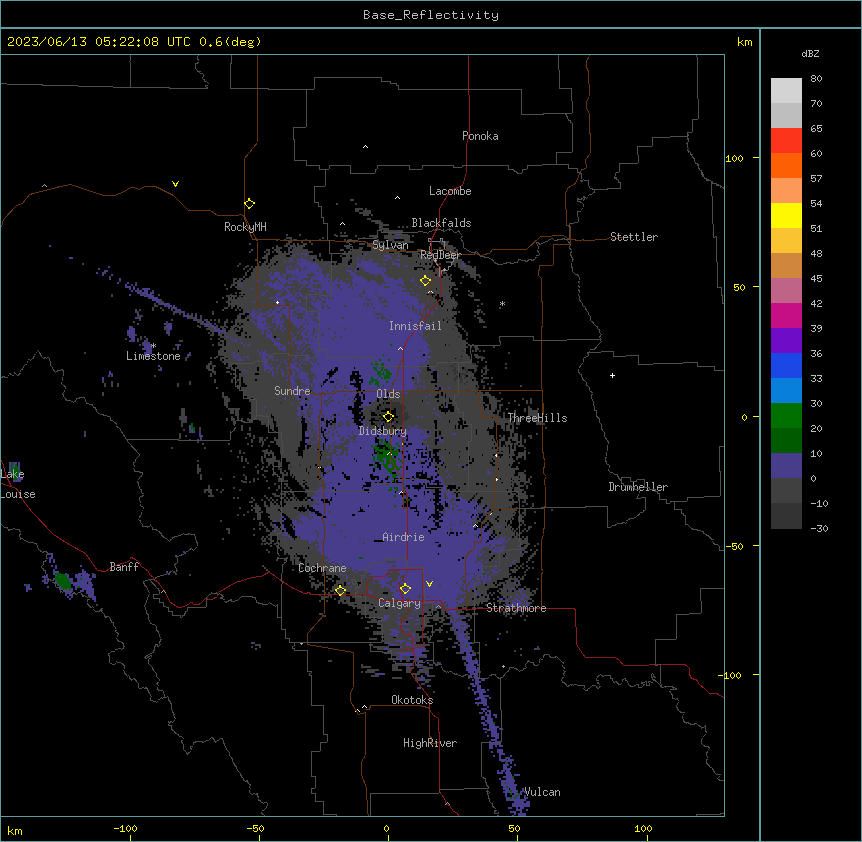Screen dimensions: 862x842
Task: Click the yellow diamond marker below Cochrane
Action: coord(340,591)
